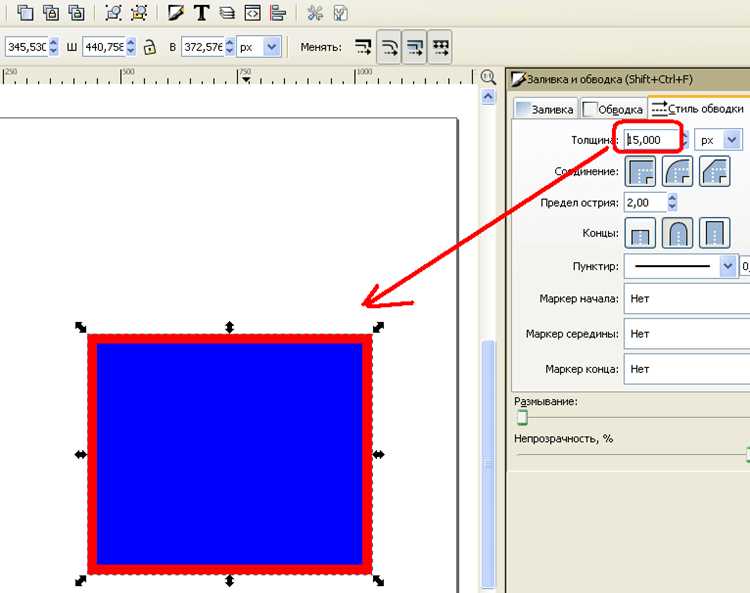
Task: Click the Предел острия 2,00 field
Action: click(646, 202)
